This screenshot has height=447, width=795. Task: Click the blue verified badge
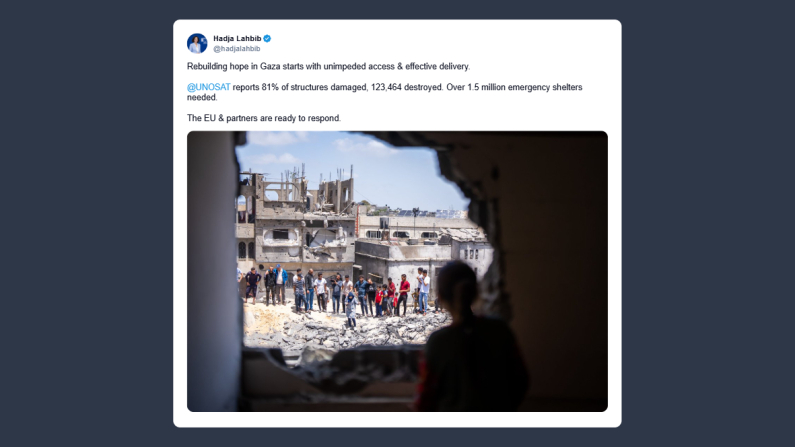[x=267, y=39]
